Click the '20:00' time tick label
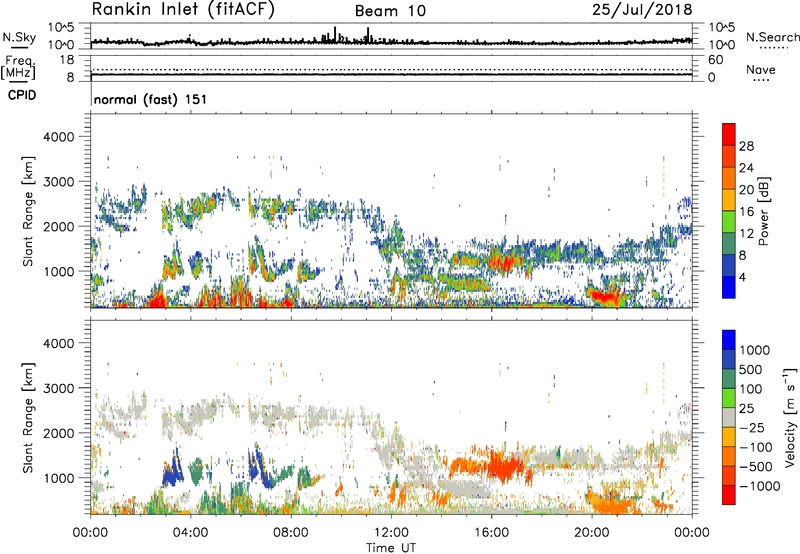Image resolution: width=800 pixels, height=554 pixels. click(x=591, y=533)
